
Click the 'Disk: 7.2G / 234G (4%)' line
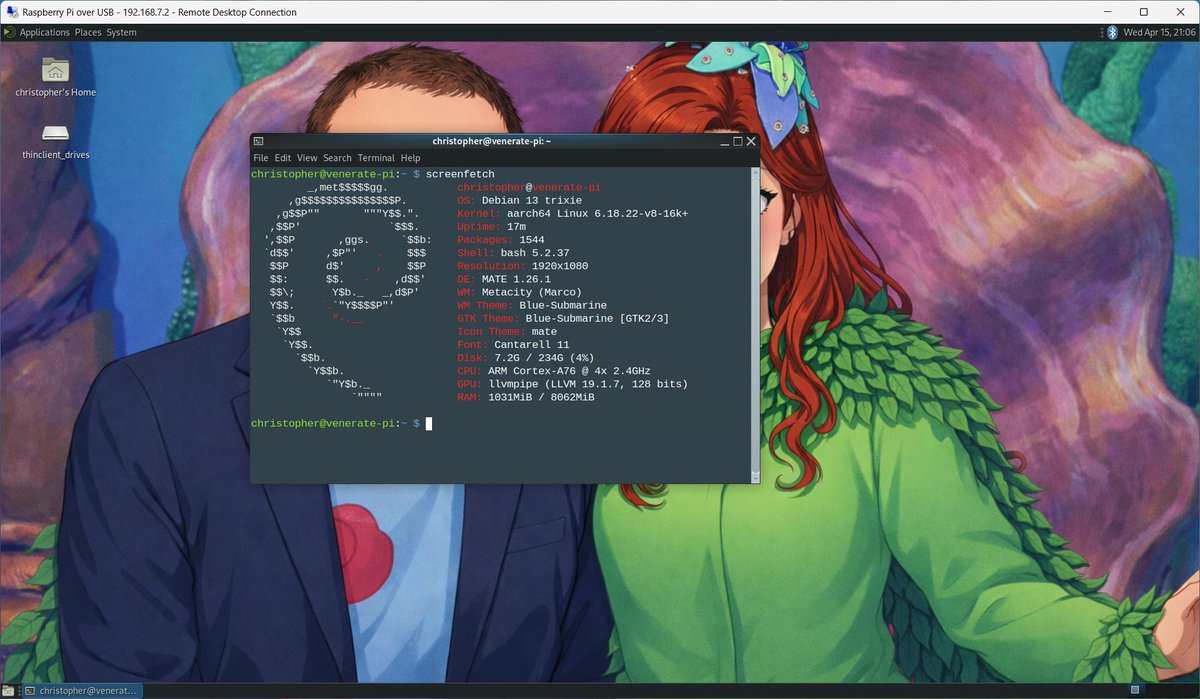[525, 358]
